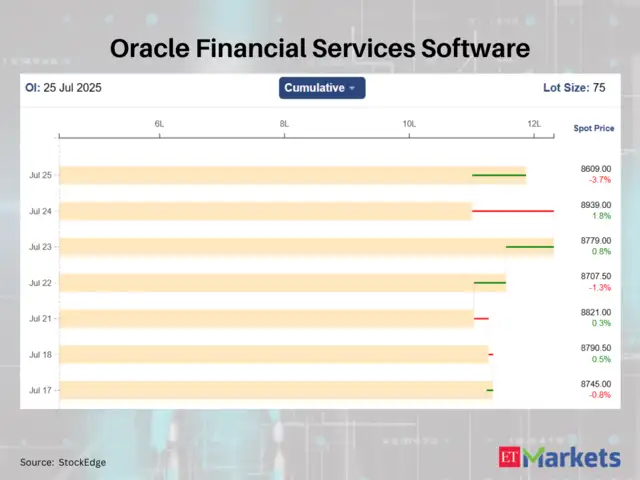Click the red change line for Jul 24
The image size is (640, 480).
[x=512, y=211]
